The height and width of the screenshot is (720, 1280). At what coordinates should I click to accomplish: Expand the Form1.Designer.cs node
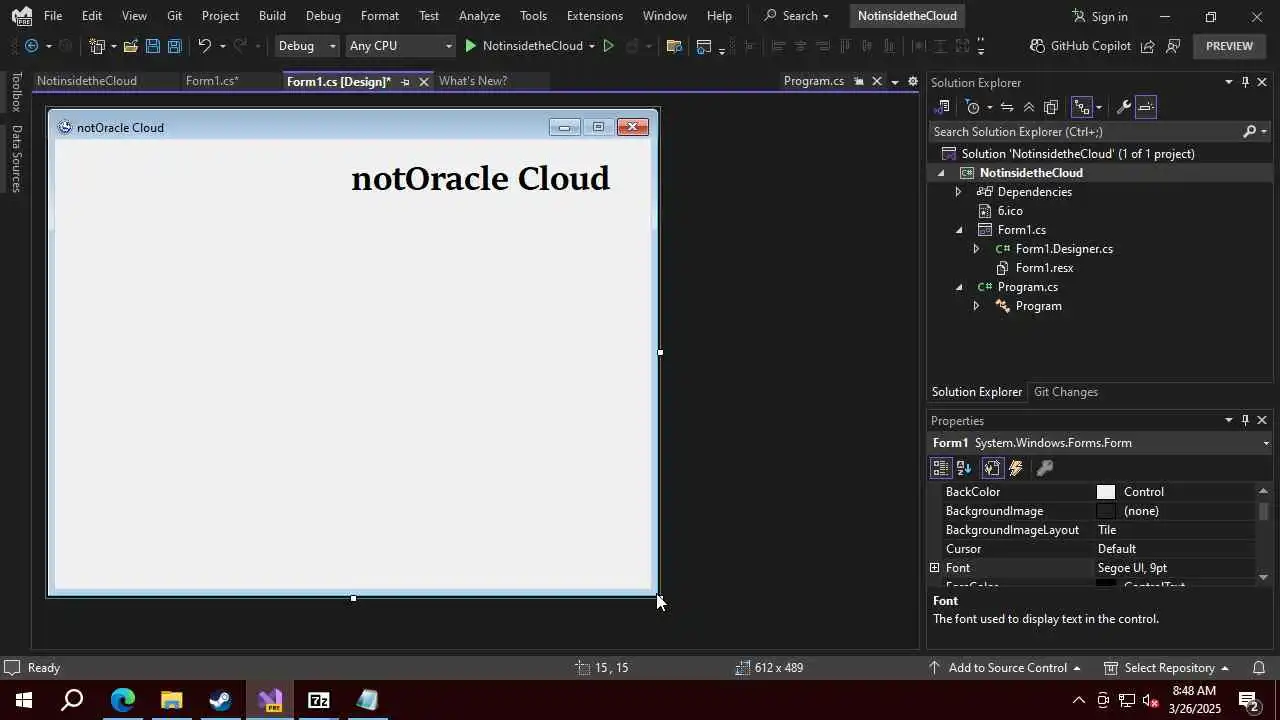[x=976, y=249]
